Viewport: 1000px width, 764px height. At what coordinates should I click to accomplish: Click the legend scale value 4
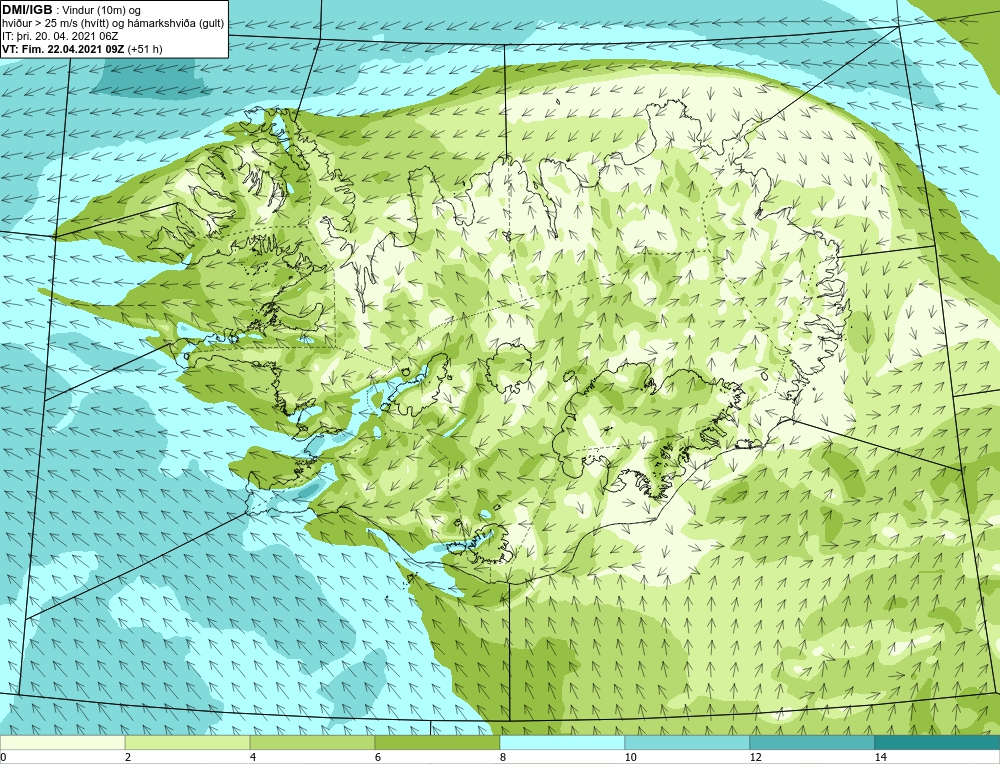point(253,757)
